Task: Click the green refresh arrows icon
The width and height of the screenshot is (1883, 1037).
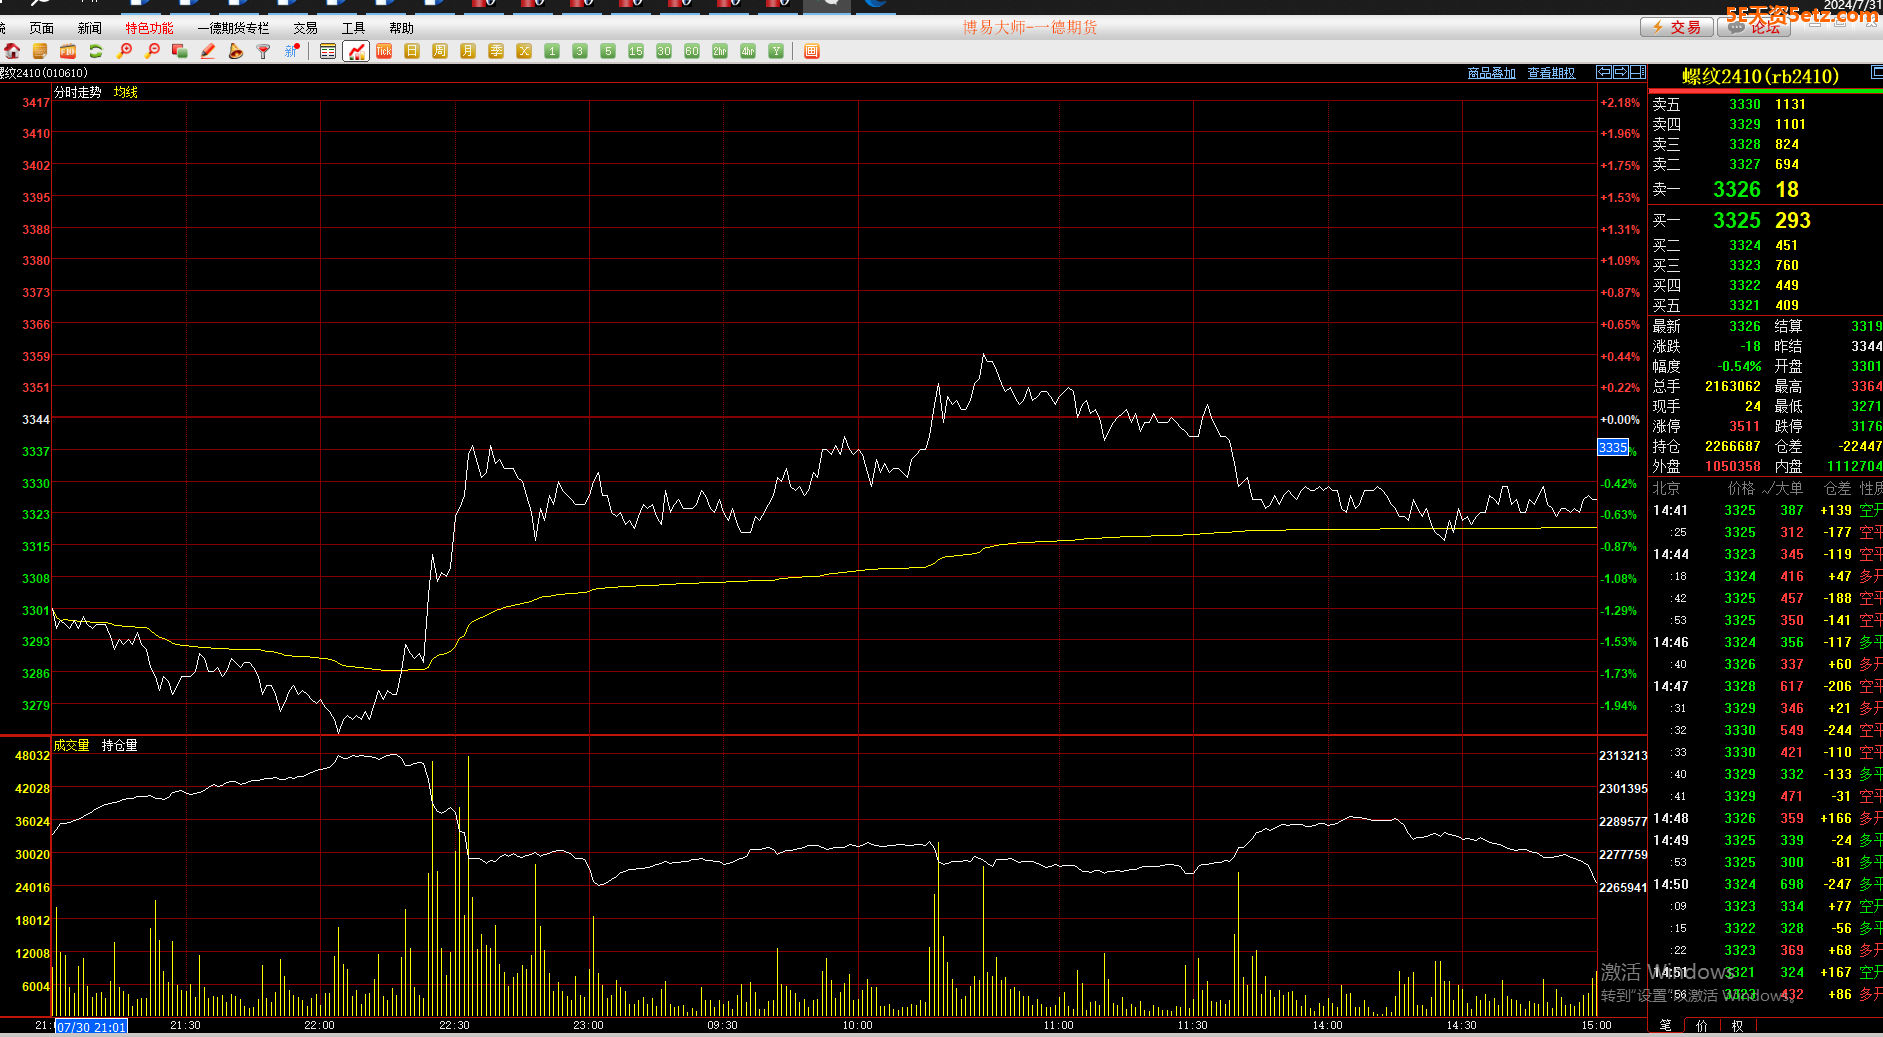Action: [96, 51]
